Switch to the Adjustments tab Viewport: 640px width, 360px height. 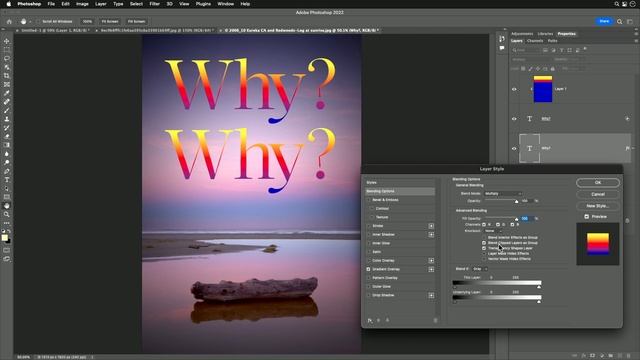point(522,34)
